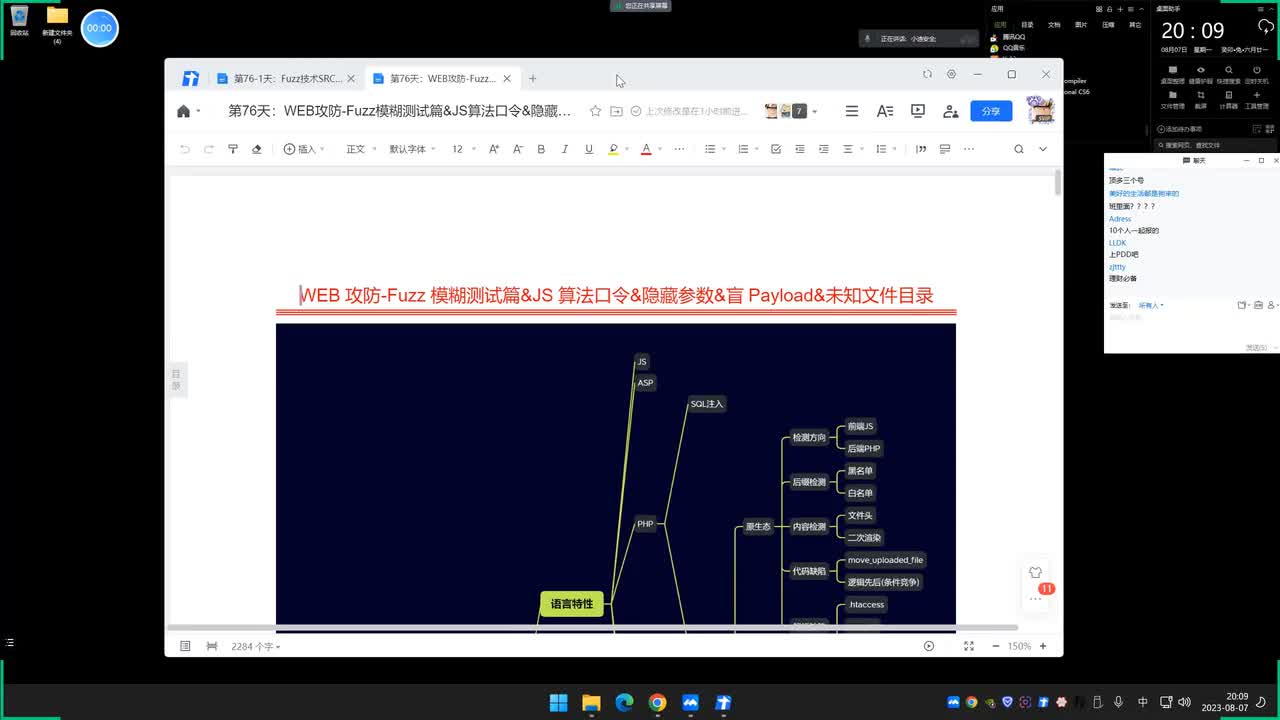Screen dimensions: 1280x720
Task: Click the play icon in status bar
Action: pyautogui.click(x=929, y=647)
